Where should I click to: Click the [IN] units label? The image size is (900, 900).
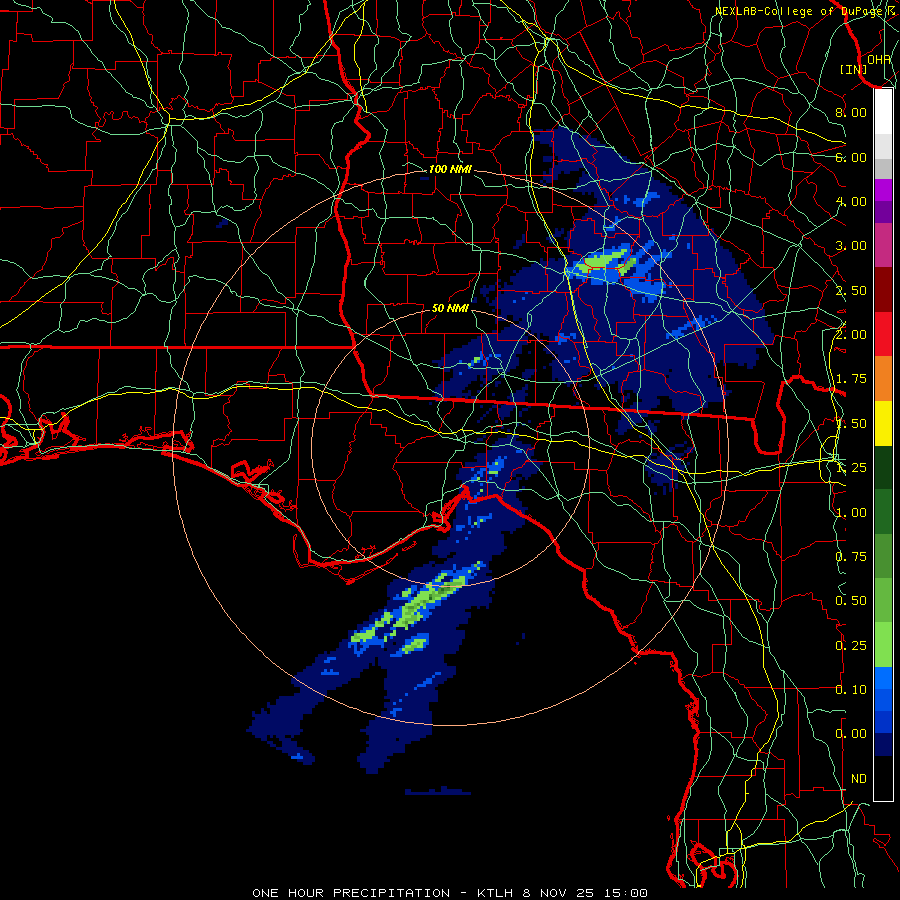coord(854,69)
